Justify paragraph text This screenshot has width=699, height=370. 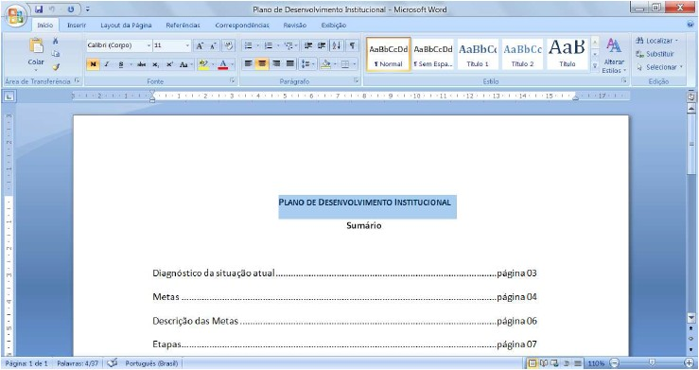point(290,64)
